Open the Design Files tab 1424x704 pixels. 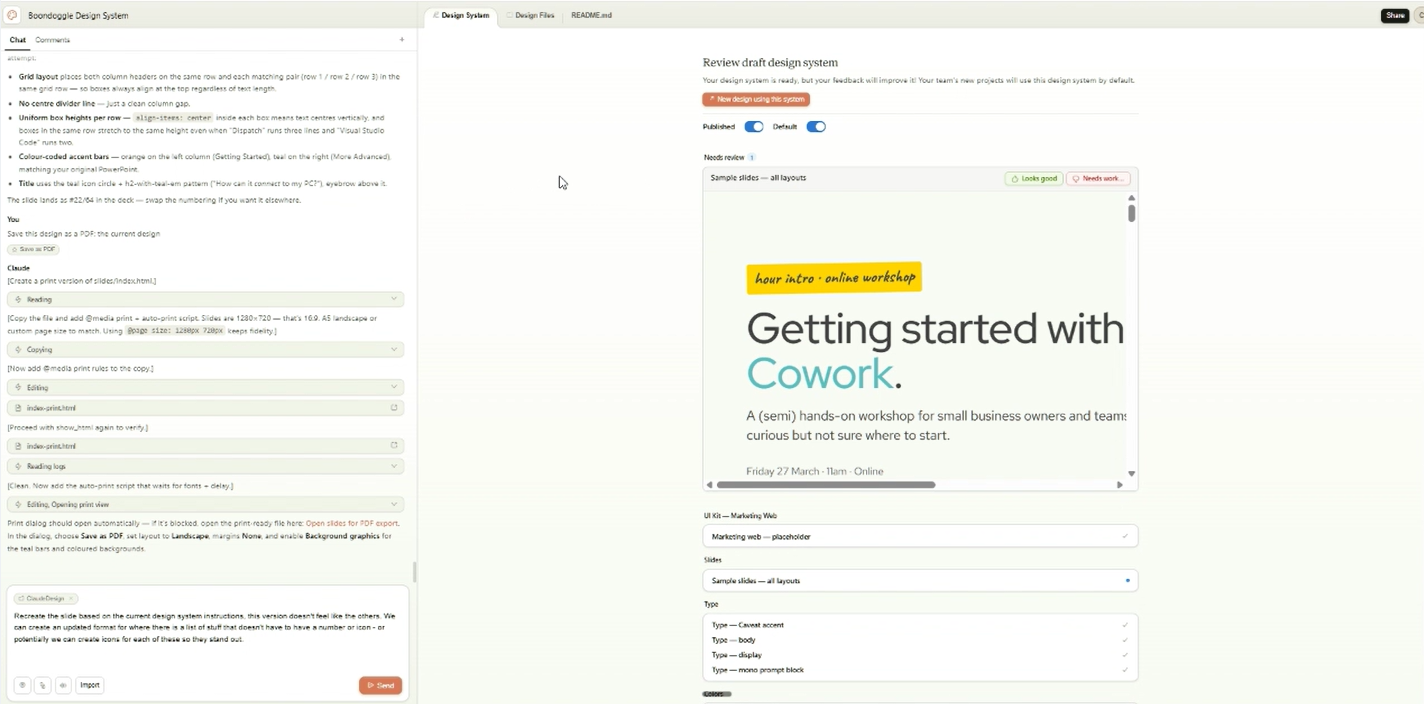pos(530,16)
